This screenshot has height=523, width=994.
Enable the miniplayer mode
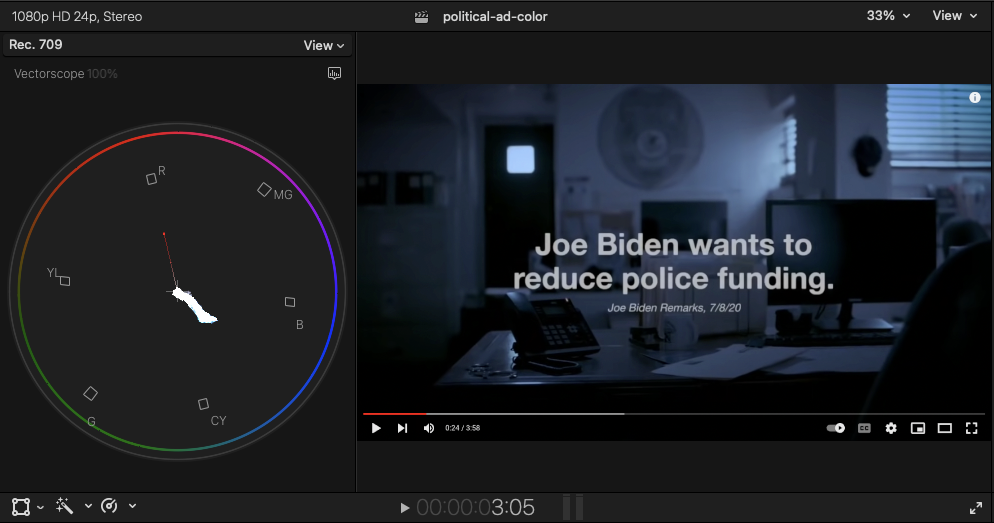pos(918,428)
